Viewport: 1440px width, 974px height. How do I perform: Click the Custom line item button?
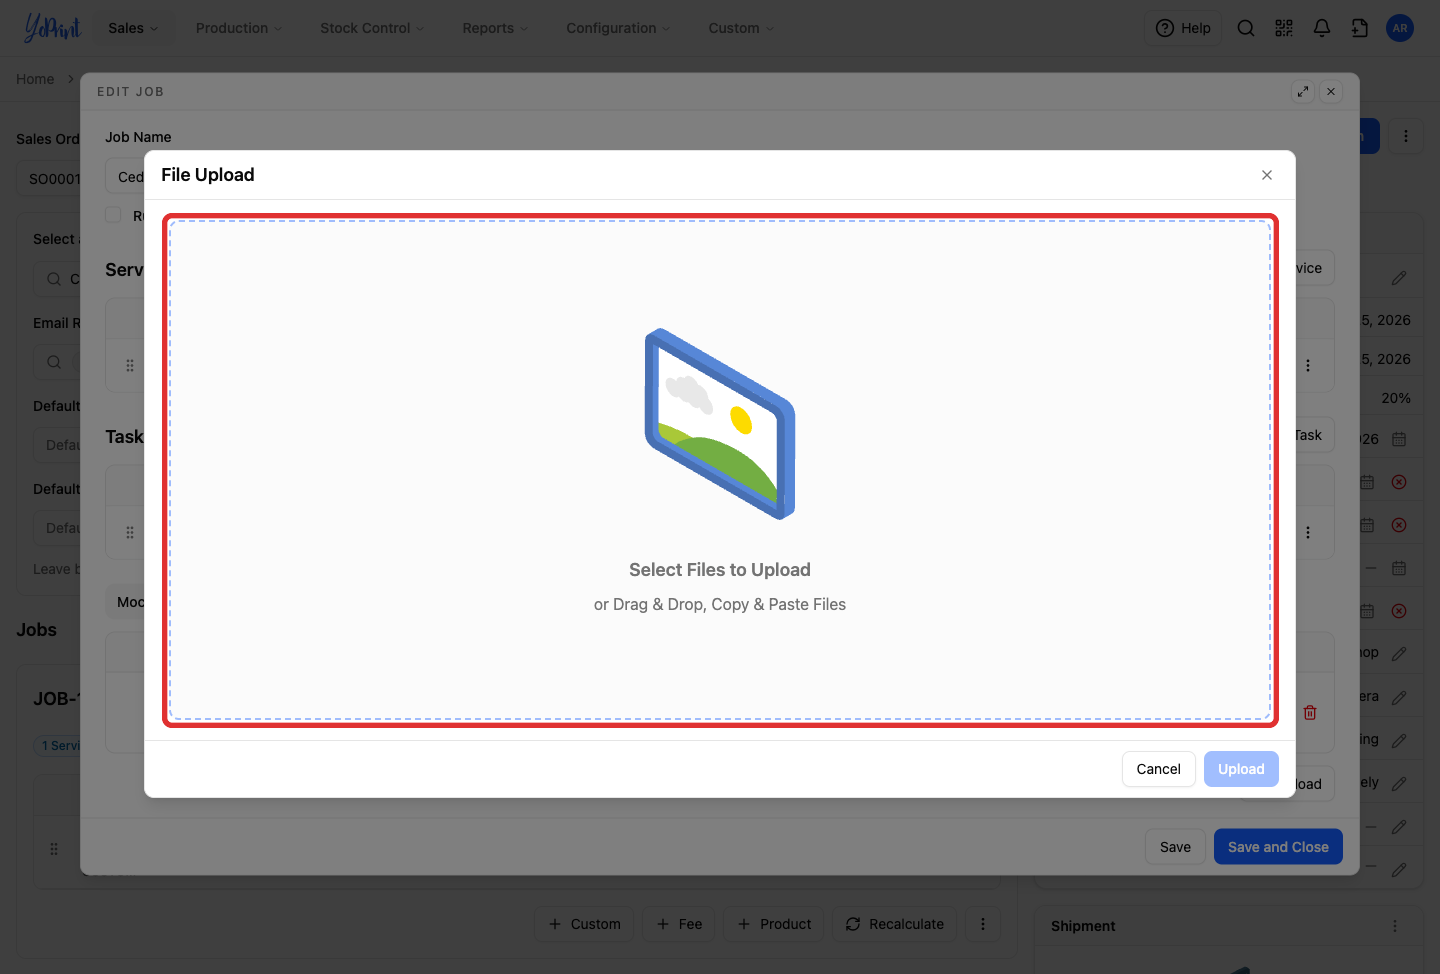coord(585,924)
